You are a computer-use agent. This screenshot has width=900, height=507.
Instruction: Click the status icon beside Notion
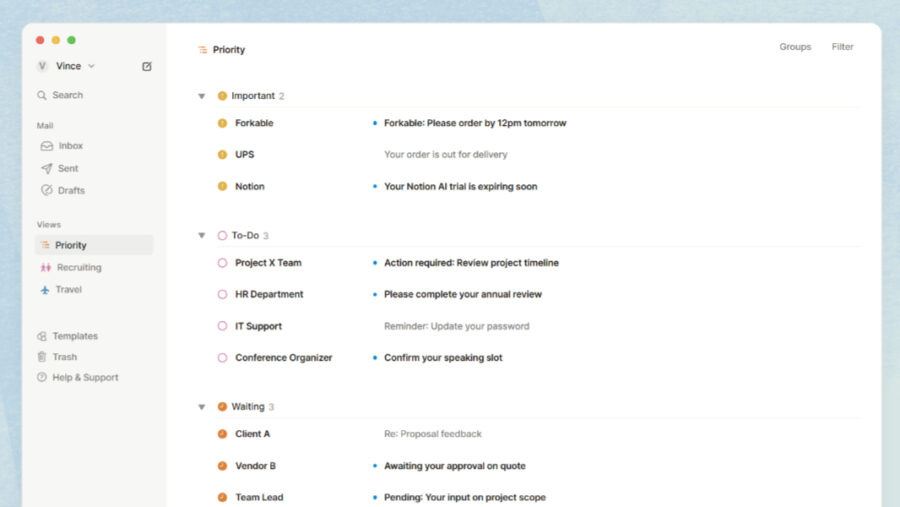222,186
